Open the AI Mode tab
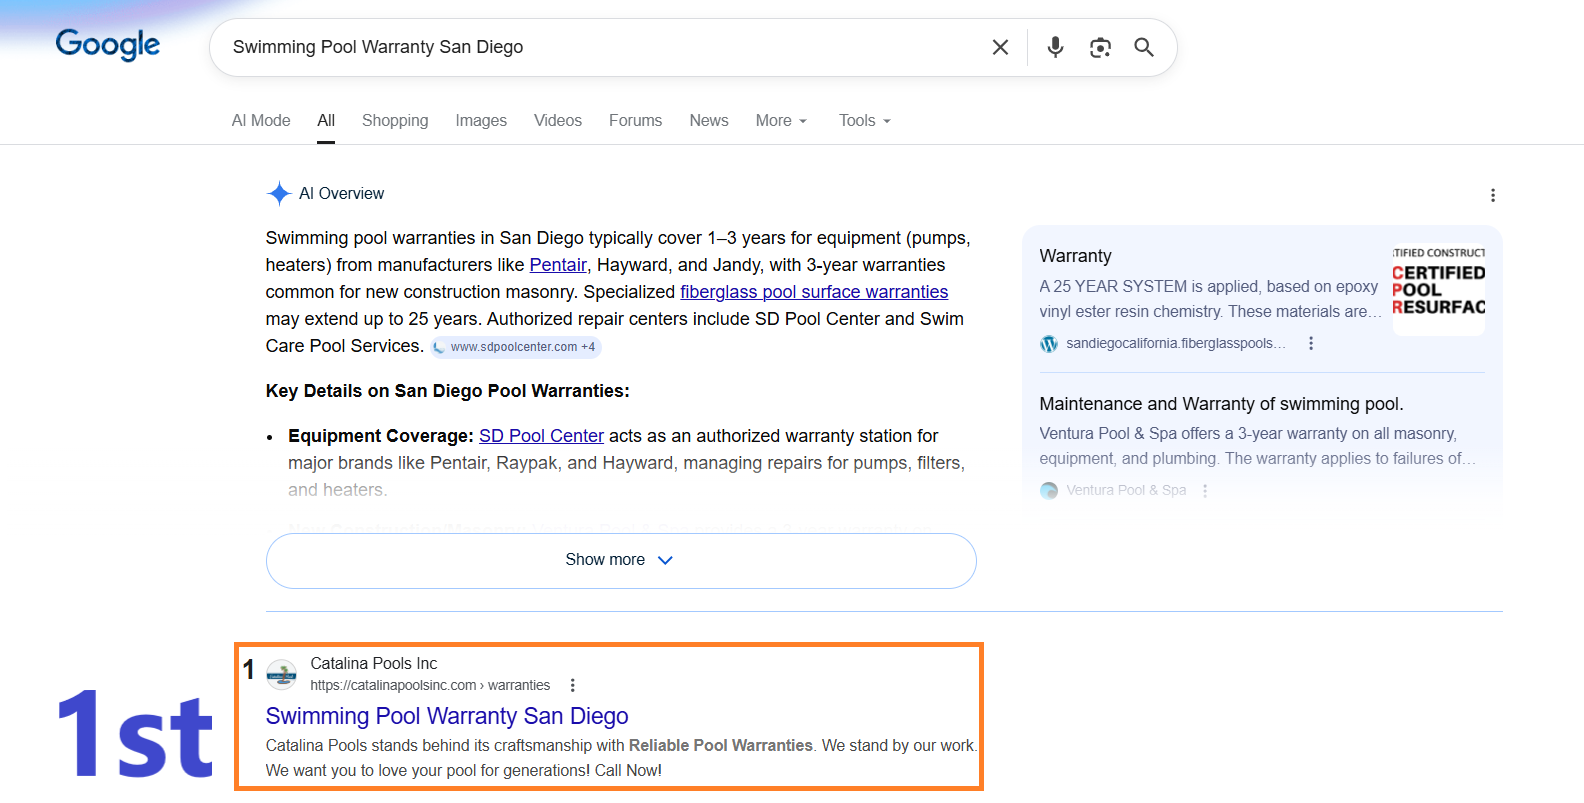The image size is (1584, 803). (x=261, y=120)
